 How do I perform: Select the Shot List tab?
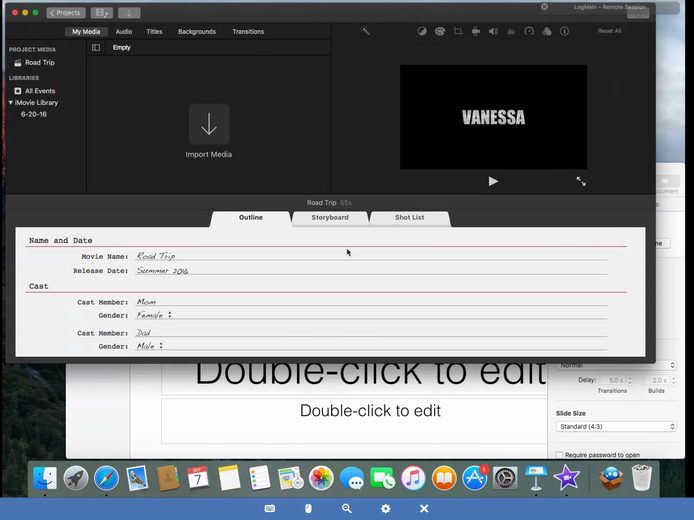tap(410, 218)
